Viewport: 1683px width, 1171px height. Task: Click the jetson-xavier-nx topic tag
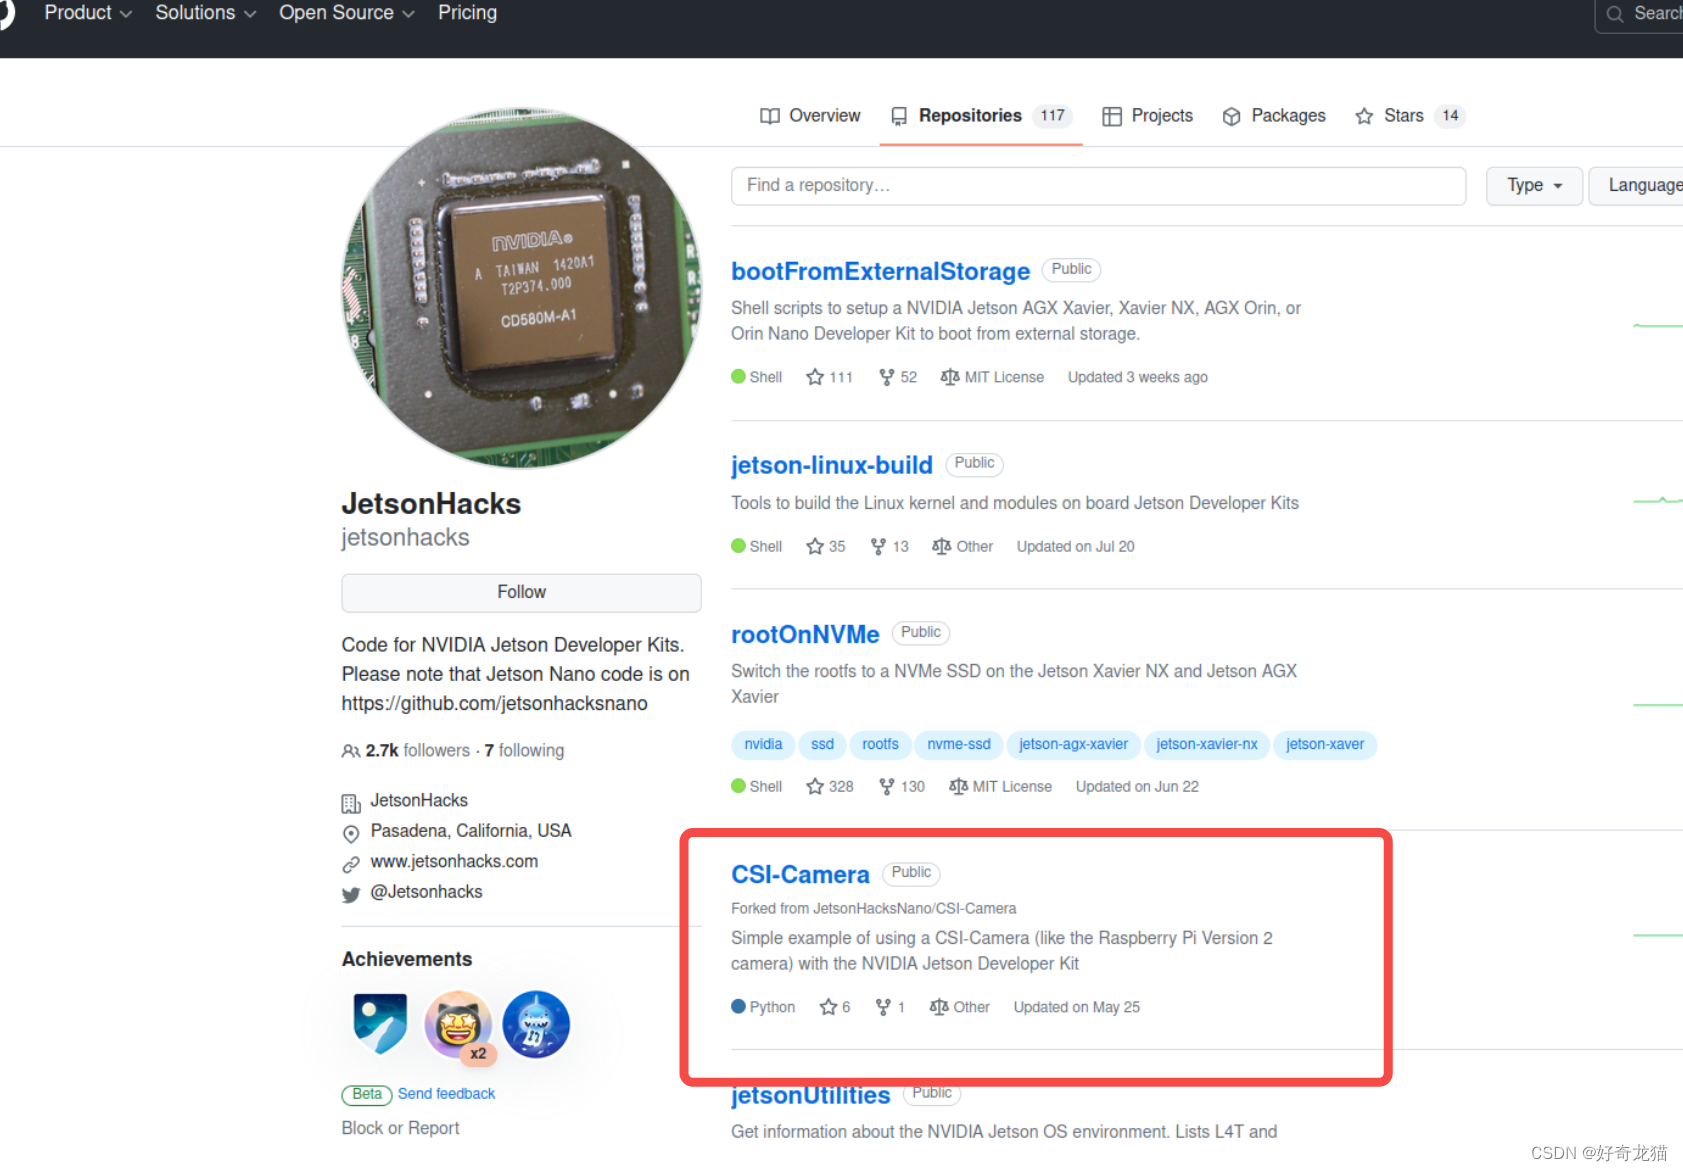(x=1207, y=745)
